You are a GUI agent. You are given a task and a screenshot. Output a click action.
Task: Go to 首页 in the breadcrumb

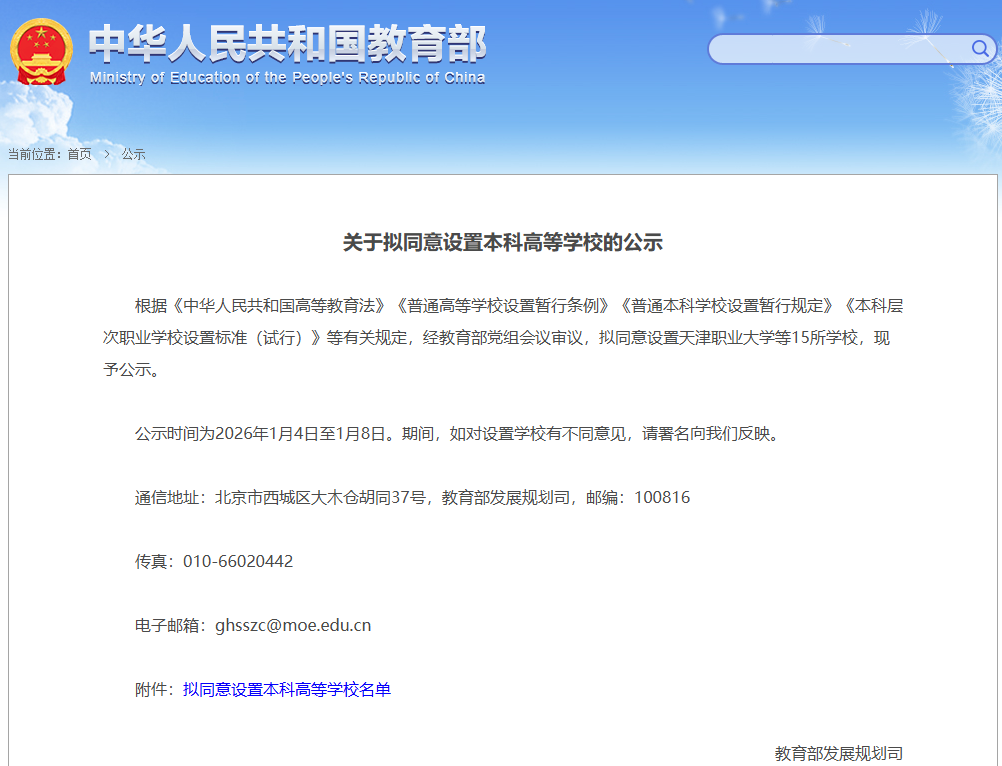coord(79,154)
